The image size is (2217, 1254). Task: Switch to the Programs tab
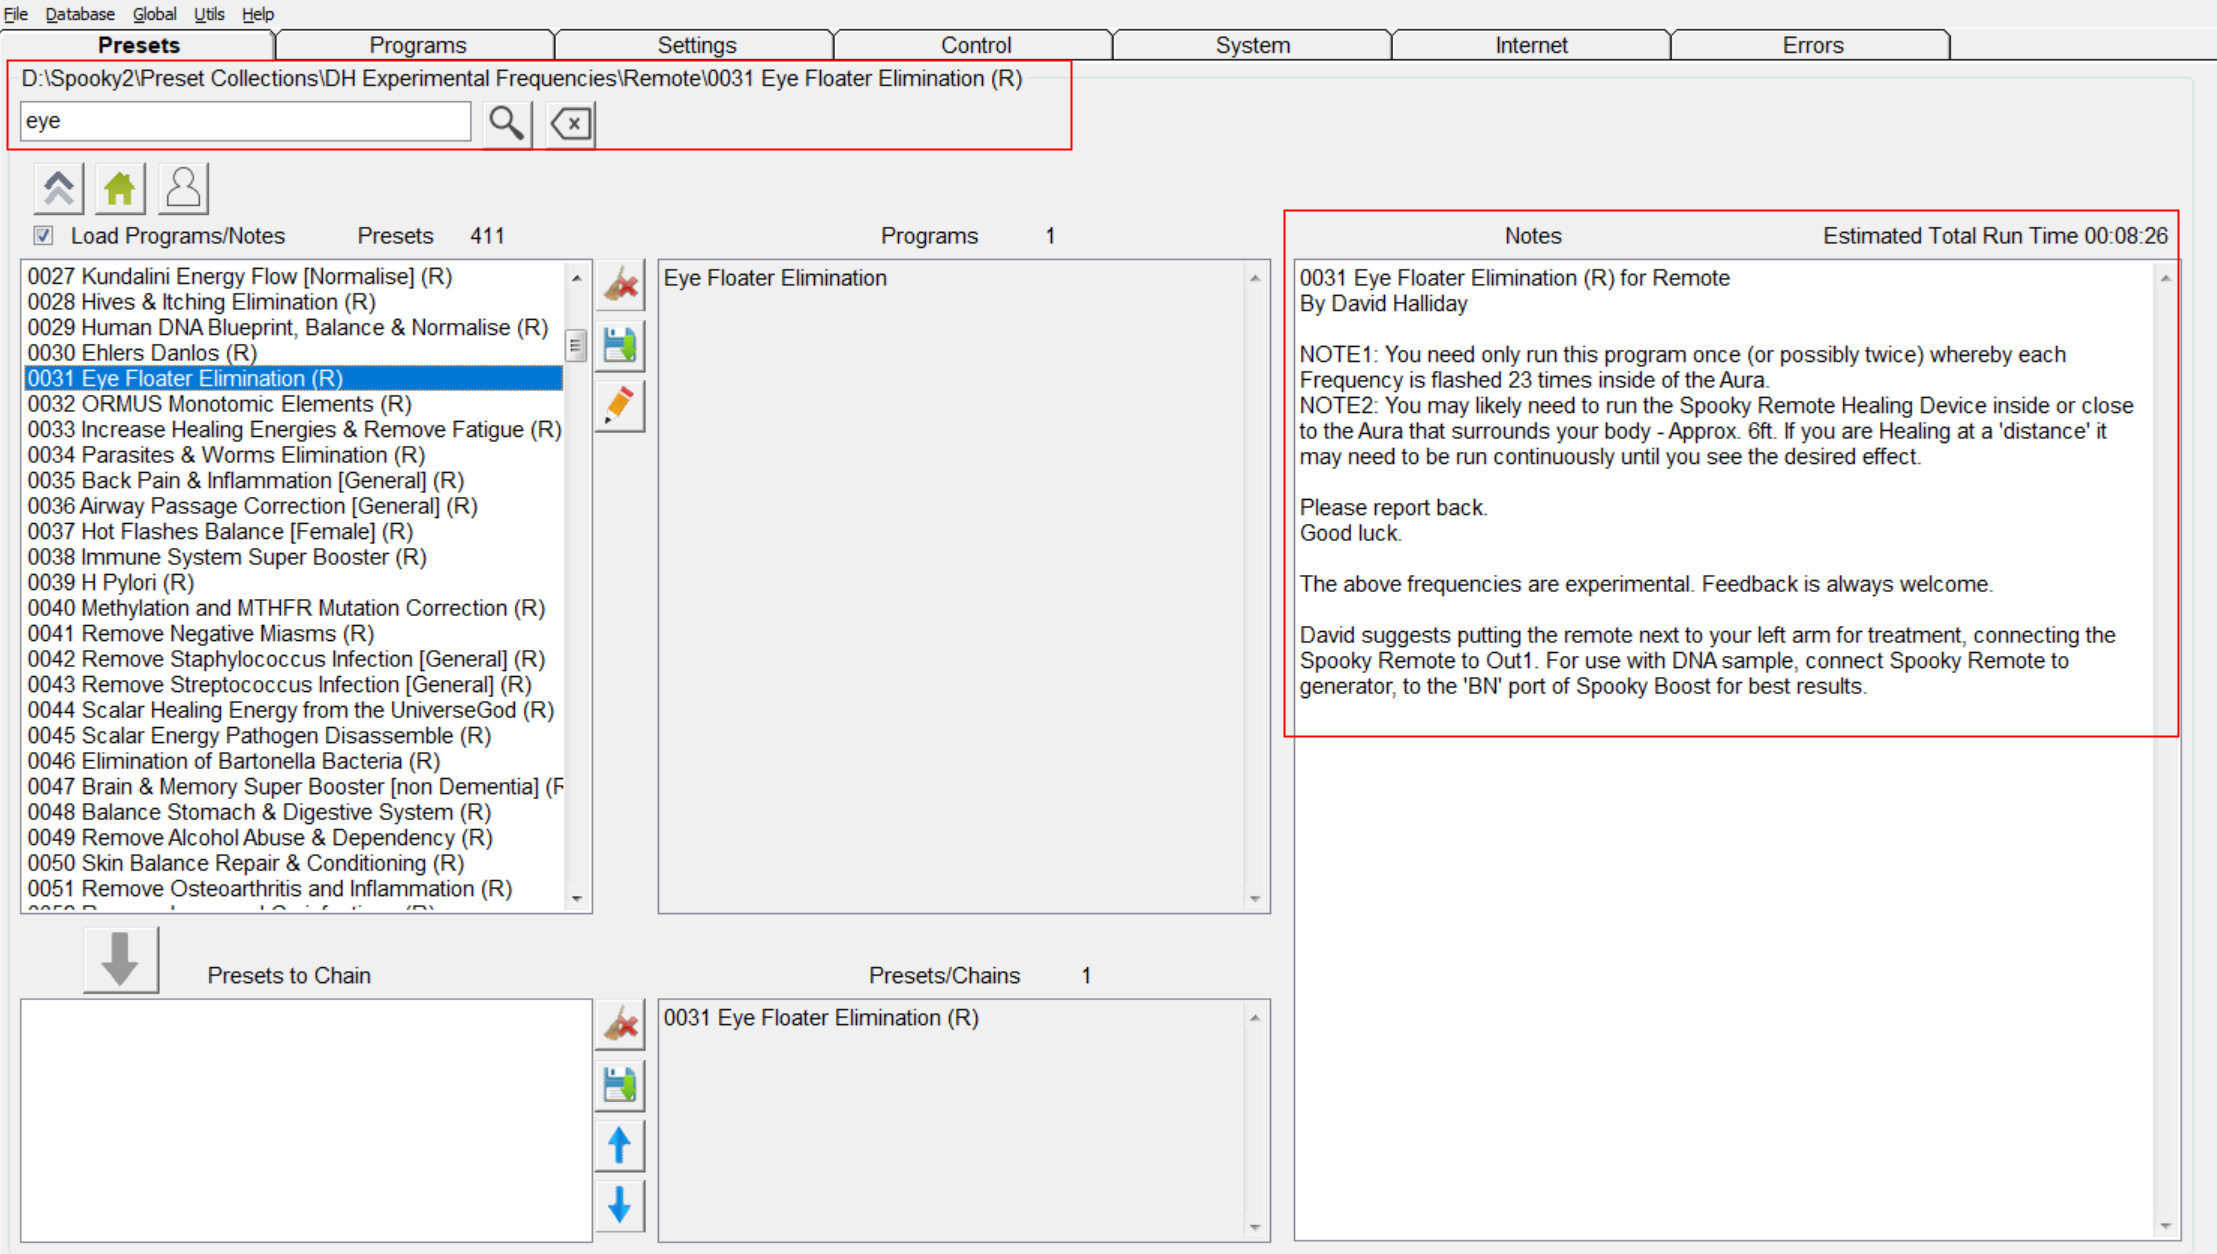[417, 45]
